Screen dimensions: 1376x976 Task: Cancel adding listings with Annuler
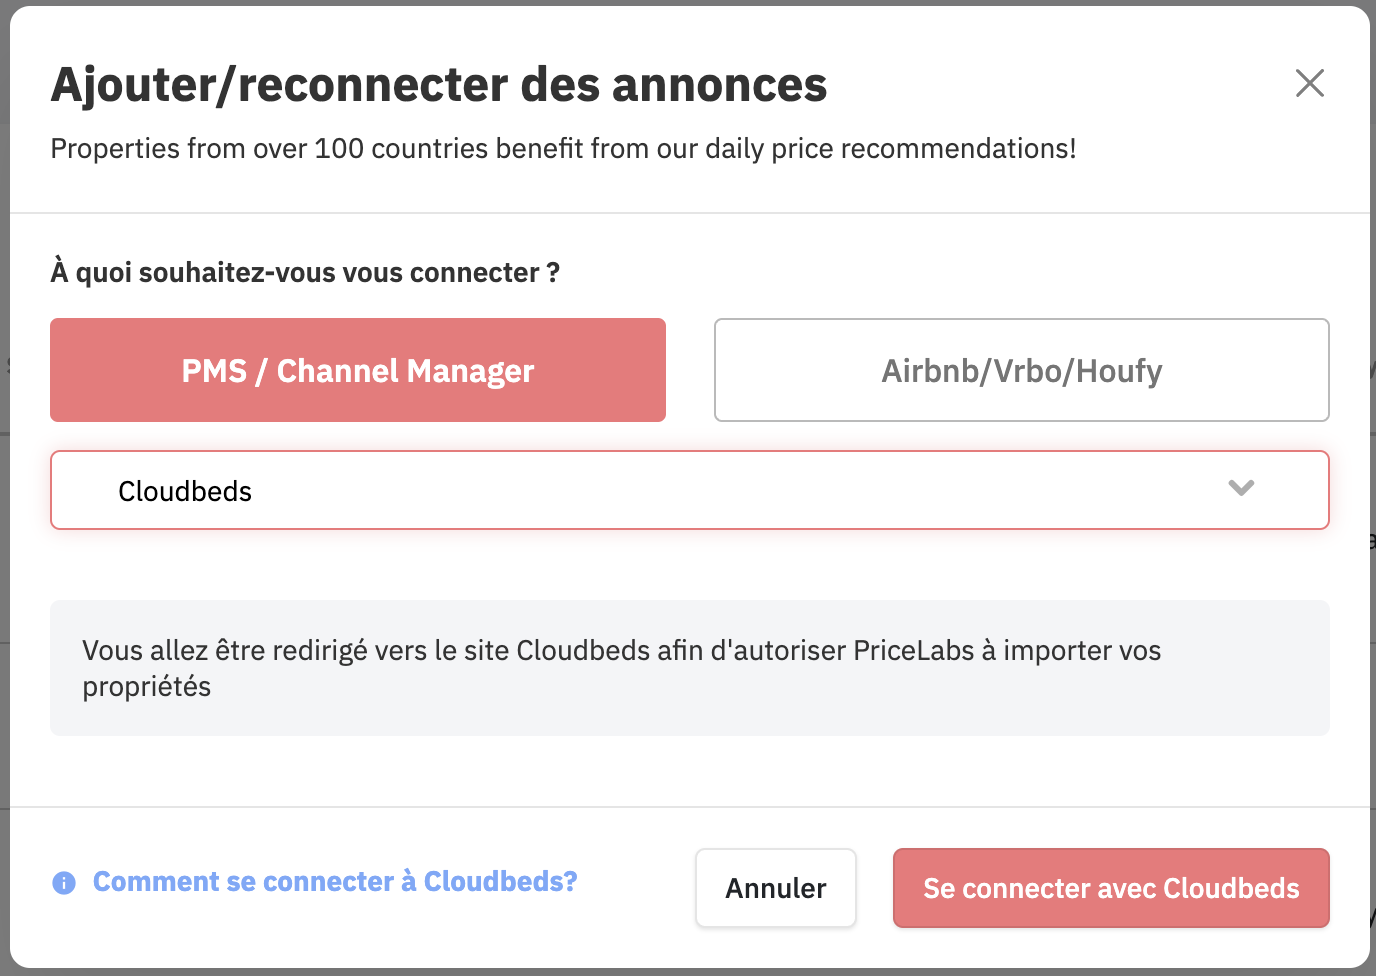[776, 888]
